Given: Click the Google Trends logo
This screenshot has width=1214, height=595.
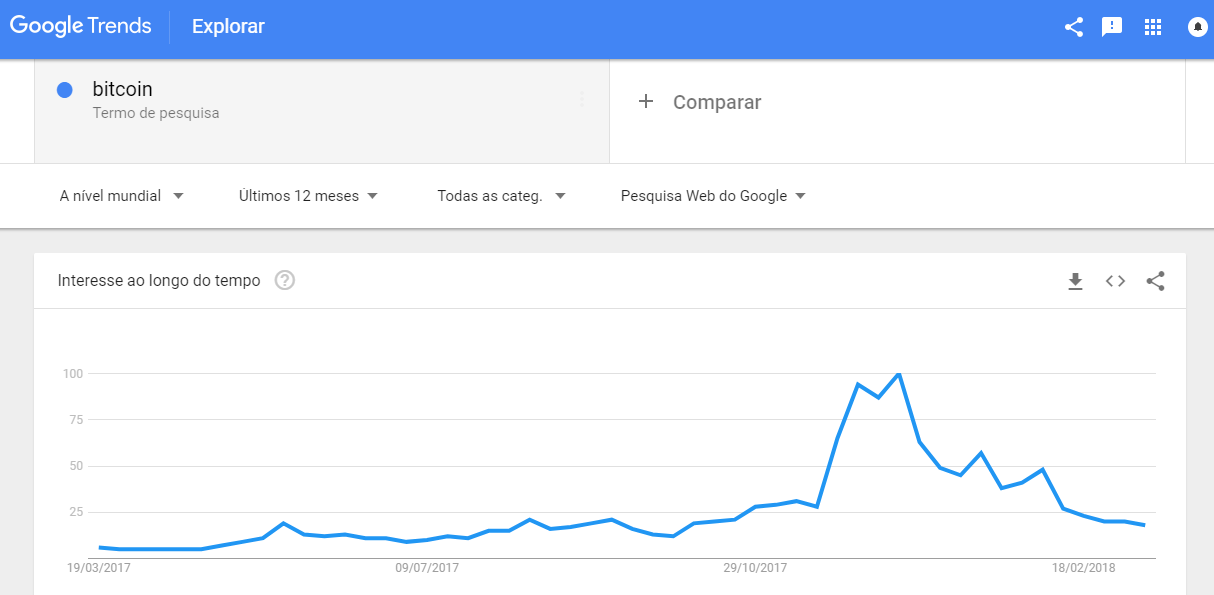Looking at the screenshot, I should 80,26.
